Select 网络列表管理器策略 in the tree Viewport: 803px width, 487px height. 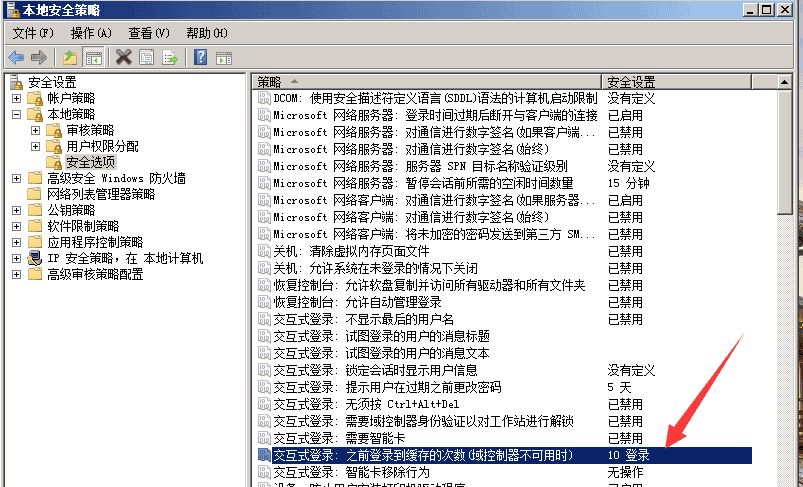point(101,194)
